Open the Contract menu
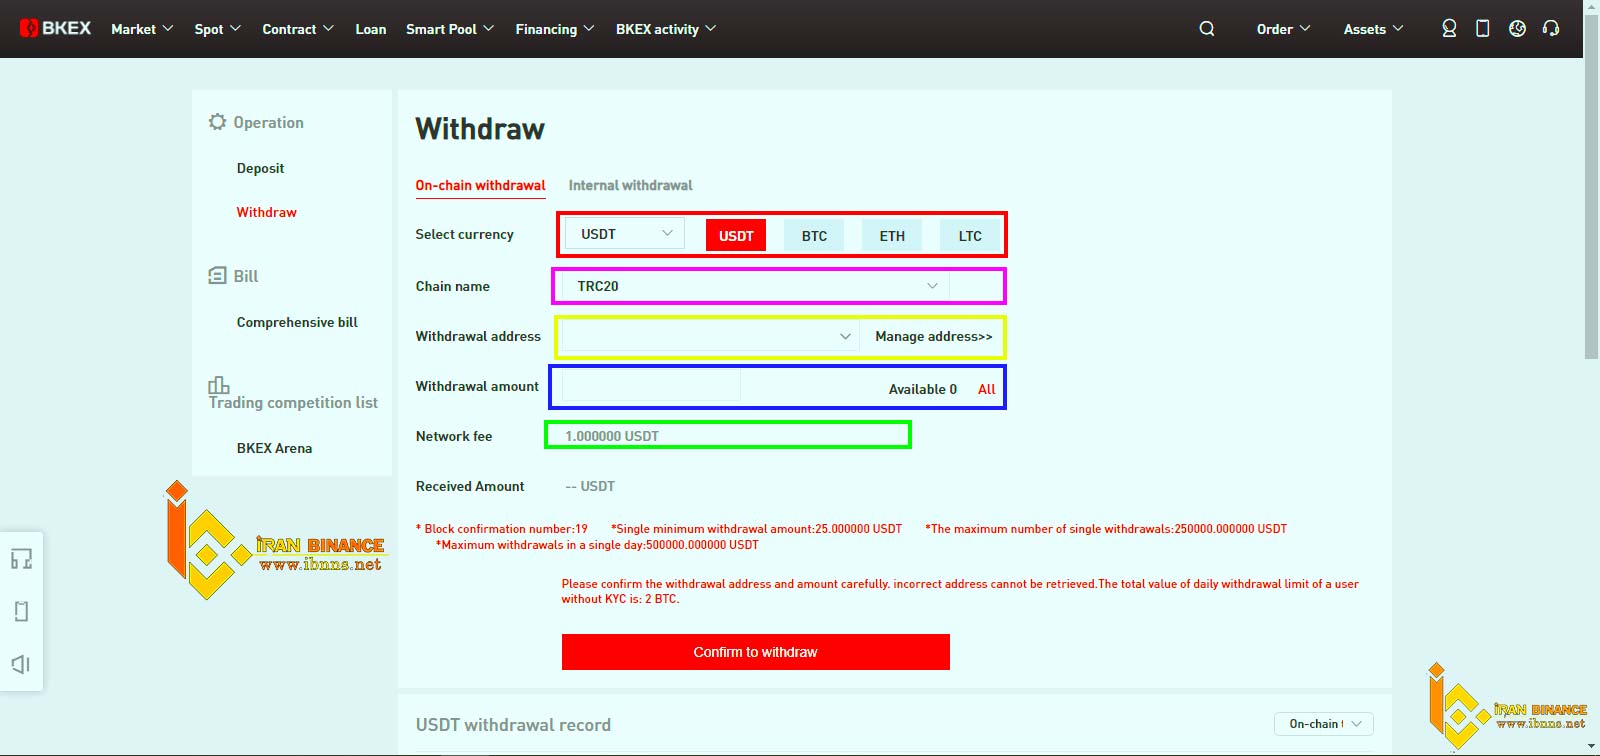 point(298,29)
